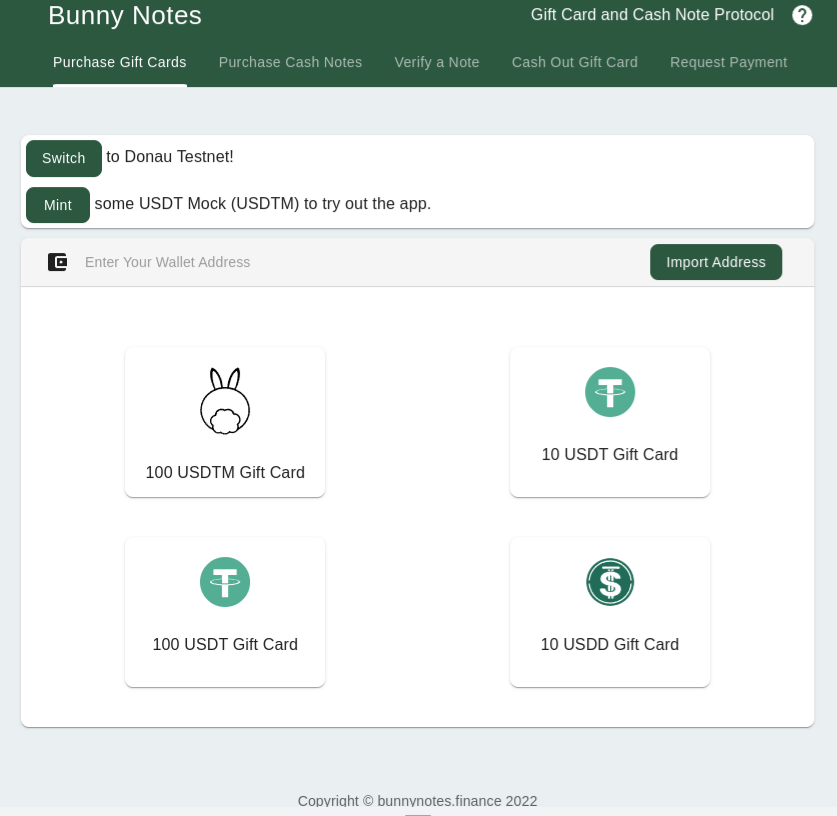The image size is (837, 816).
Task: Click the bunny logo on the USDTM card
Action: pos(225,401)
